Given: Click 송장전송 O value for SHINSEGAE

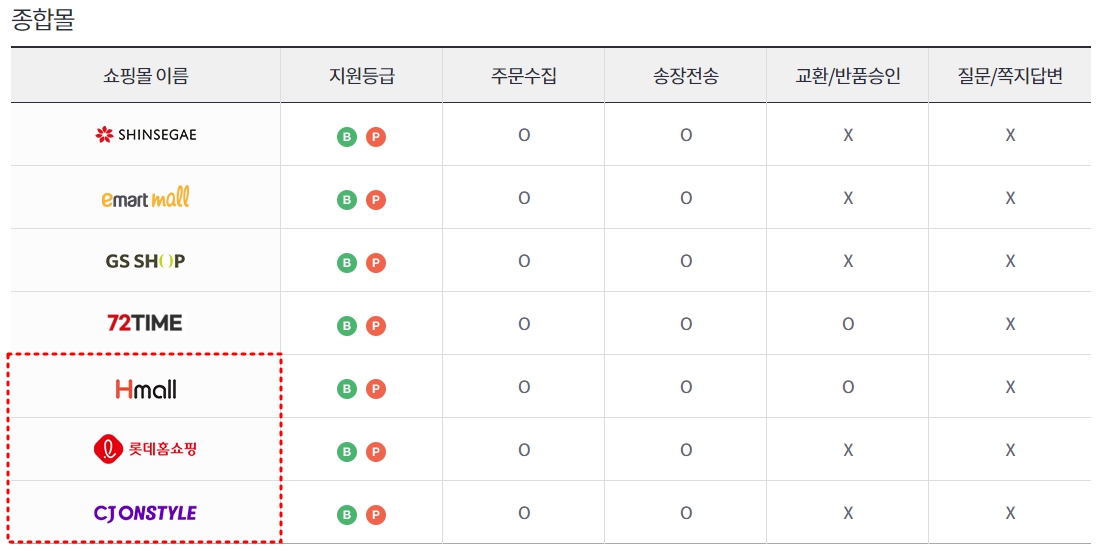Looking at the screenshot, I should 686,135.
